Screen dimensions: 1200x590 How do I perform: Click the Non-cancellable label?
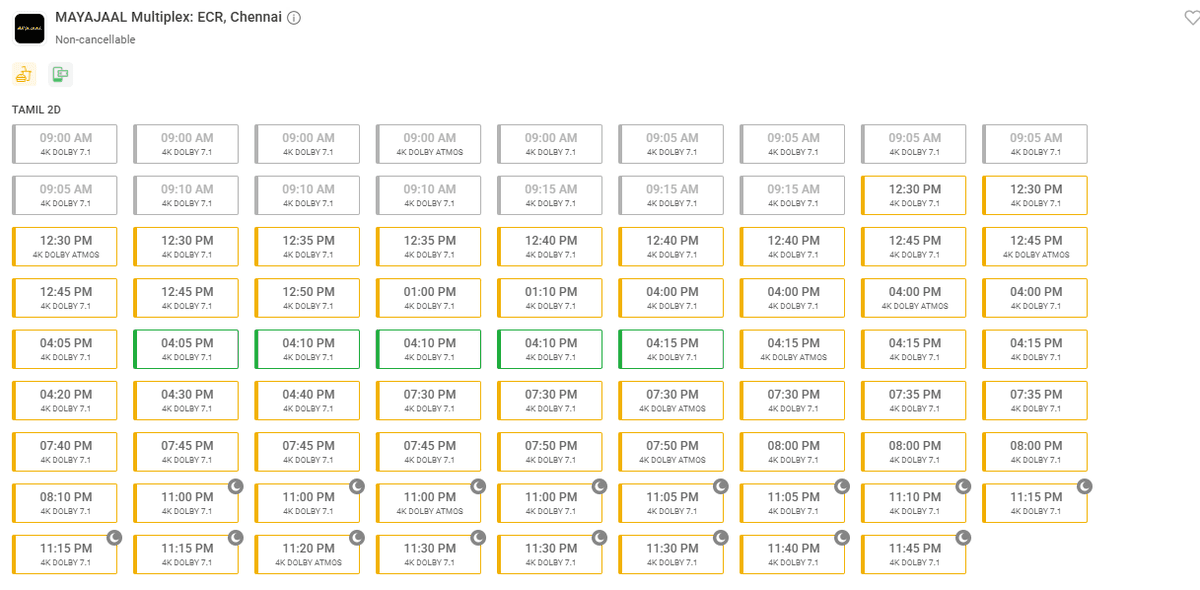(x=95, y=40)
